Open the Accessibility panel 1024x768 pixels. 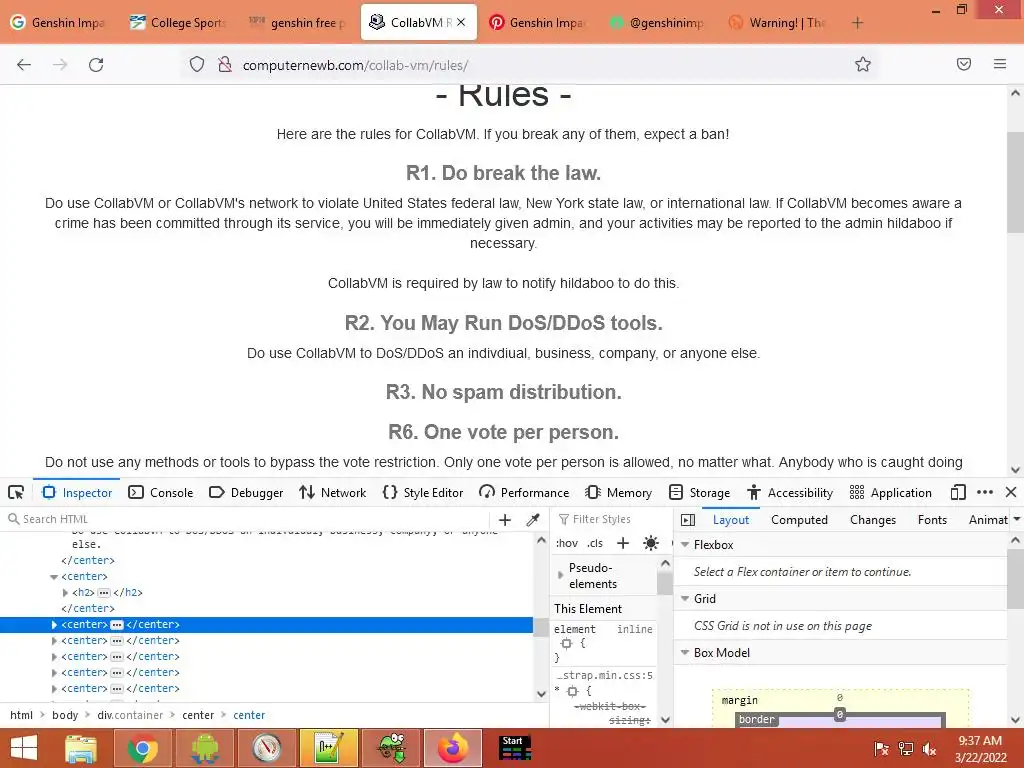pos(791,492)
